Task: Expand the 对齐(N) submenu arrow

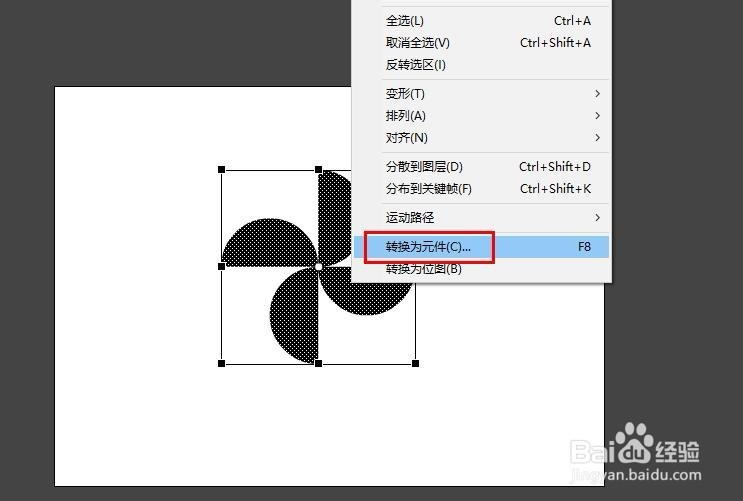Action: [597, 137]
